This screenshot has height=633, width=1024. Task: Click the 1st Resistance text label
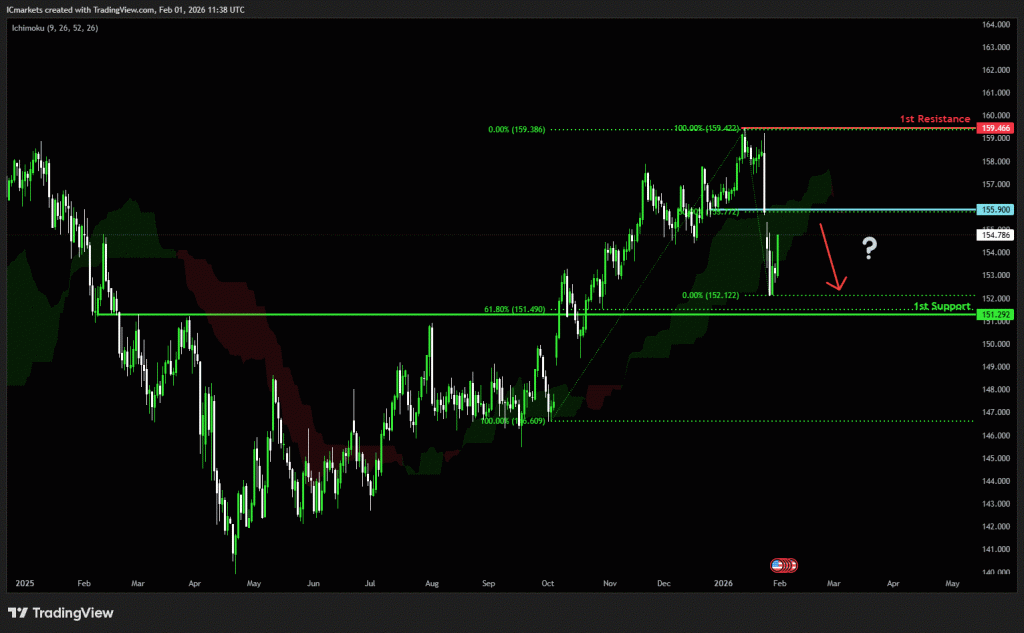pos(934,119)
